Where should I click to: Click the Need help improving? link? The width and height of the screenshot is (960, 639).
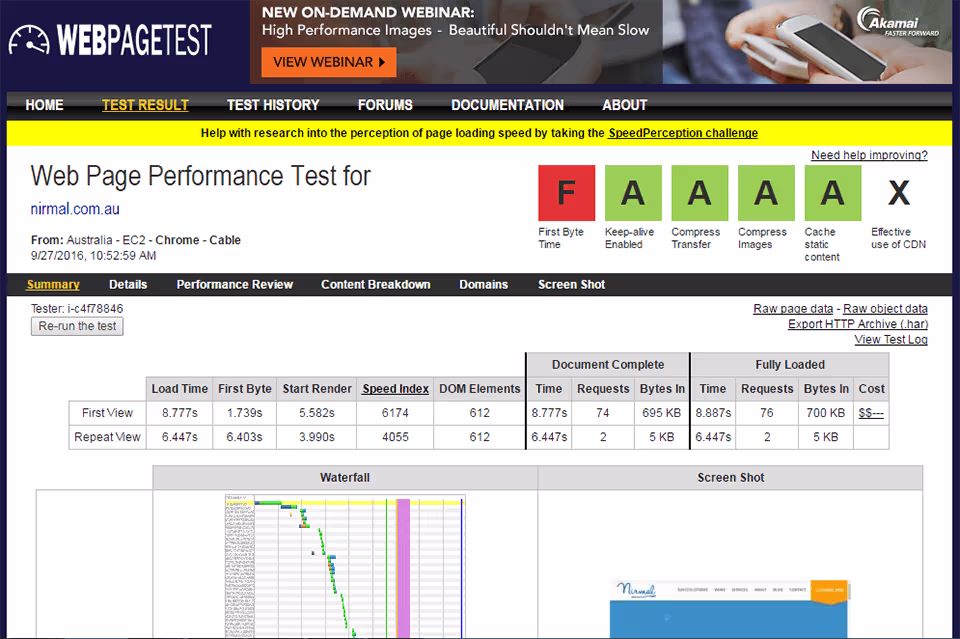(869, 155)
